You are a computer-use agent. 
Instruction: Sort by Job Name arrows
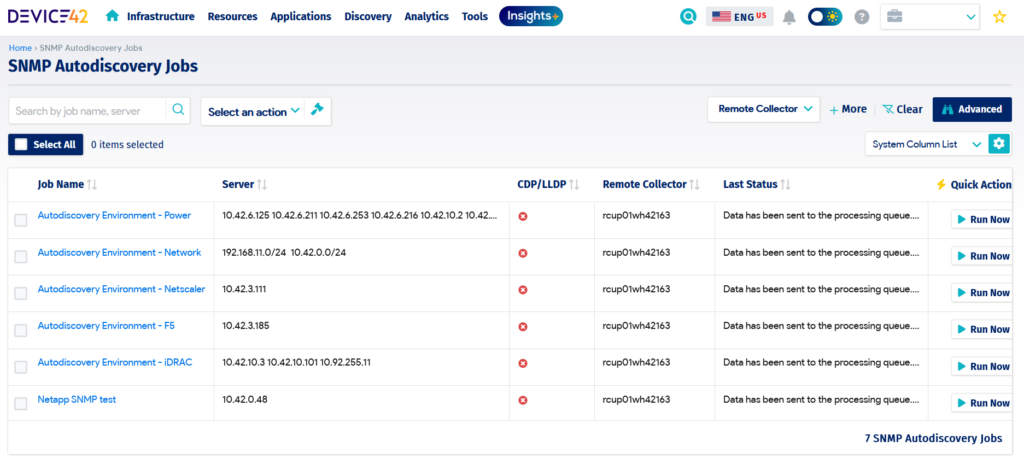tap(92, 185)
